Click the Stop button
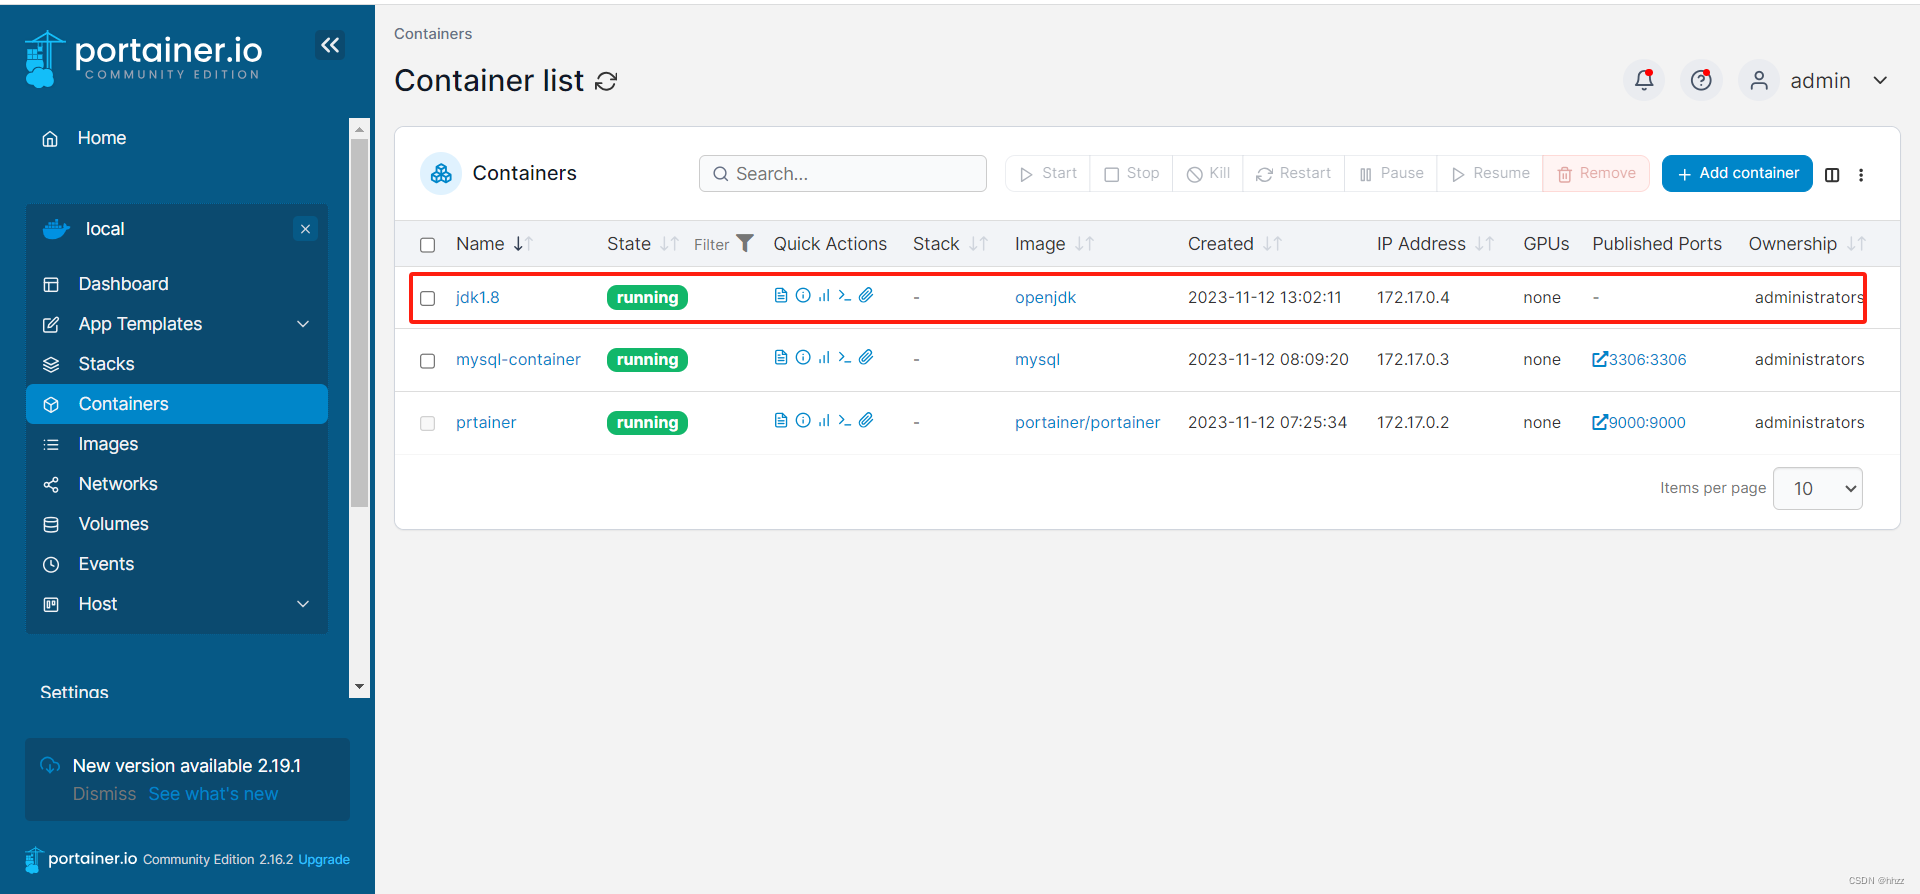 click(1132, 173)
